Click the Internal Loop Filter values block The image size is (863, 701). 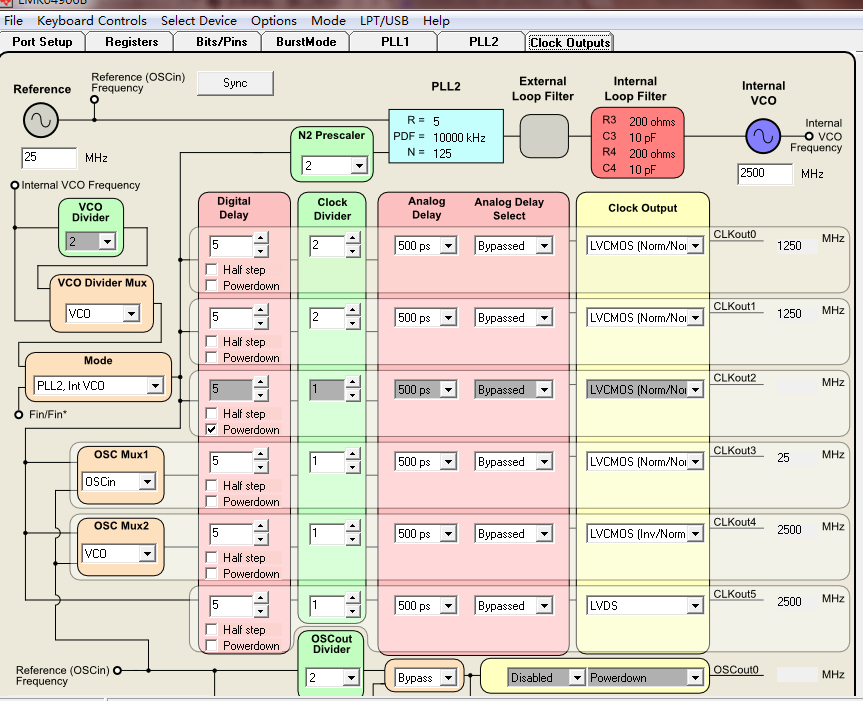tap(637, 142)
